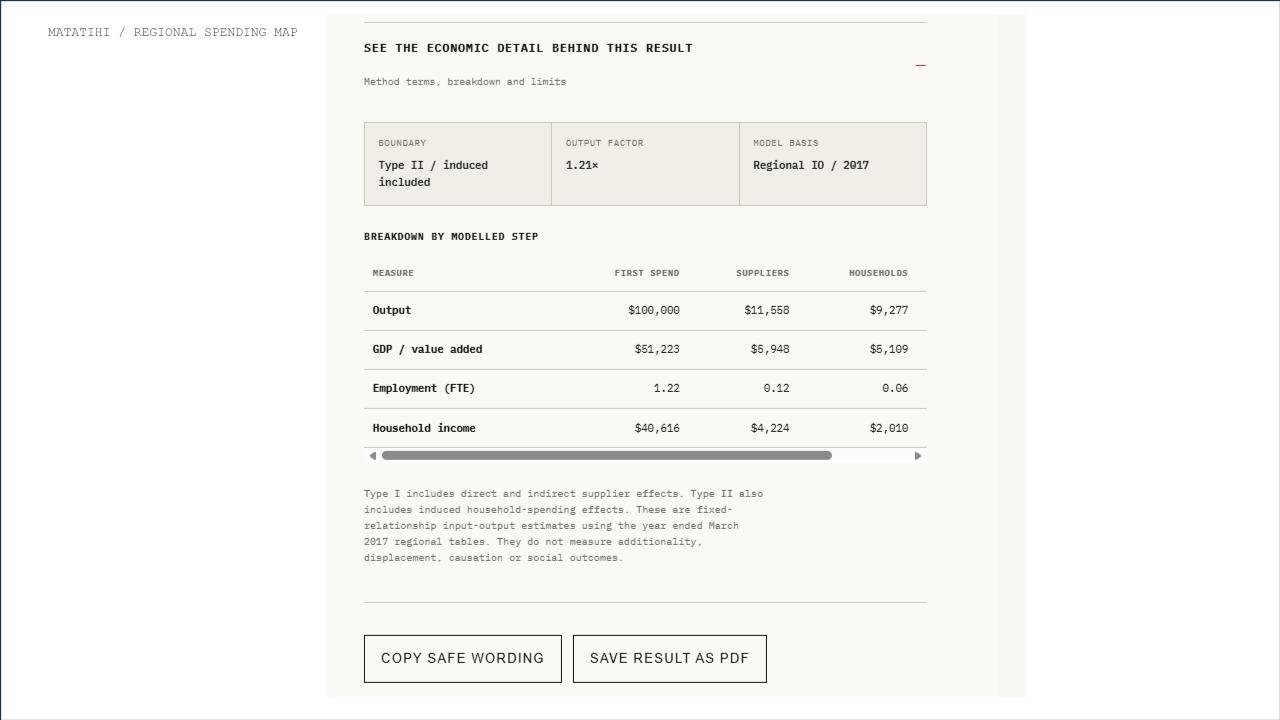This screenshot has width=1280, height=720.
Task: Click the Households column header
Action: coord(878,273)
